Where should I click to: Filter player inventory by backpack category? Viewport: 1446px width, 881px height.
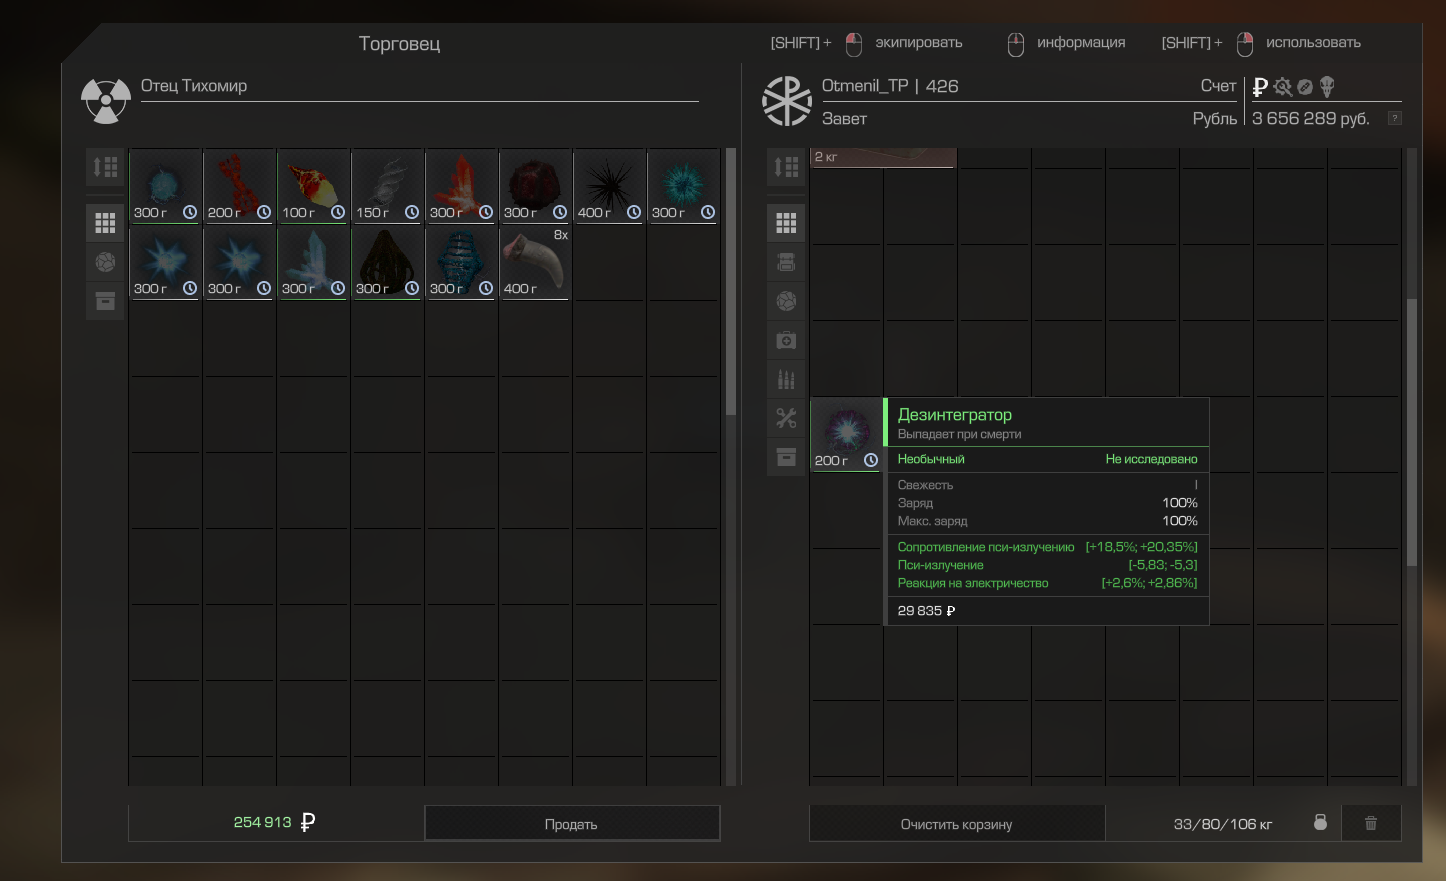786,263
